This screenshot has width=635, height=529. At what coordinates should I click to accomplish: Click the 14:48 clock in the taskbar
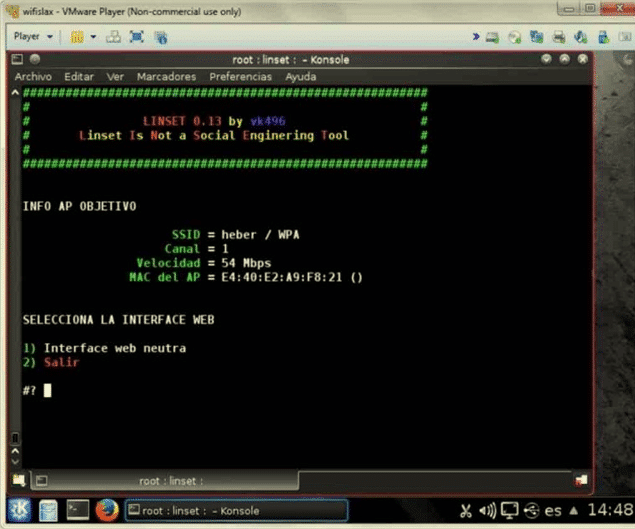[611, 510]
